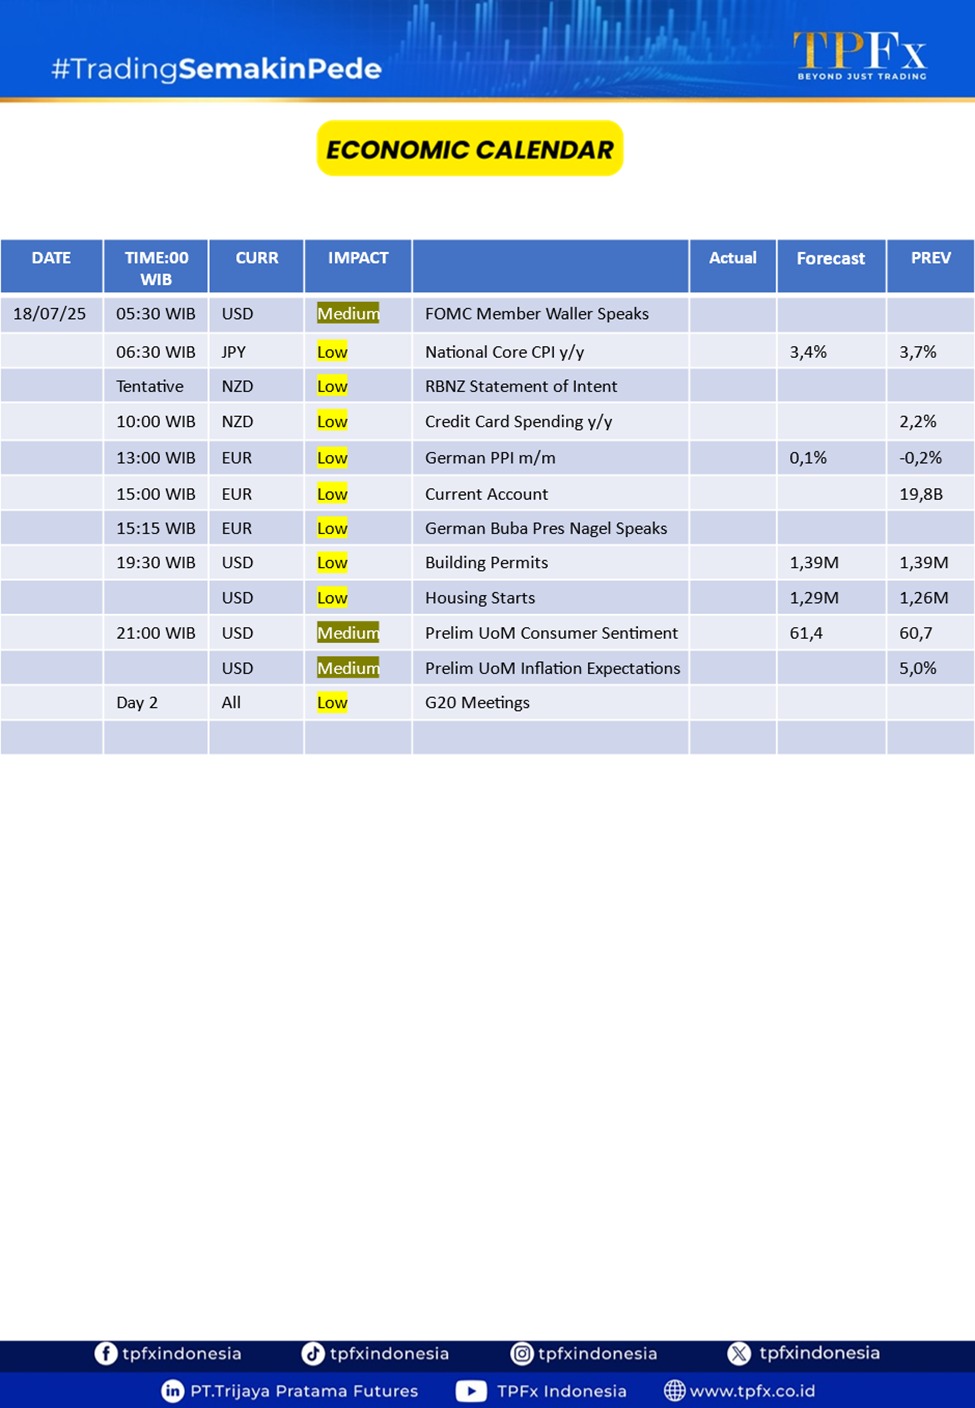This screenshot has height=1408, width=975.
Task: Click the globe website icon
Action: pyautogui.click(x=675, y=1391)
